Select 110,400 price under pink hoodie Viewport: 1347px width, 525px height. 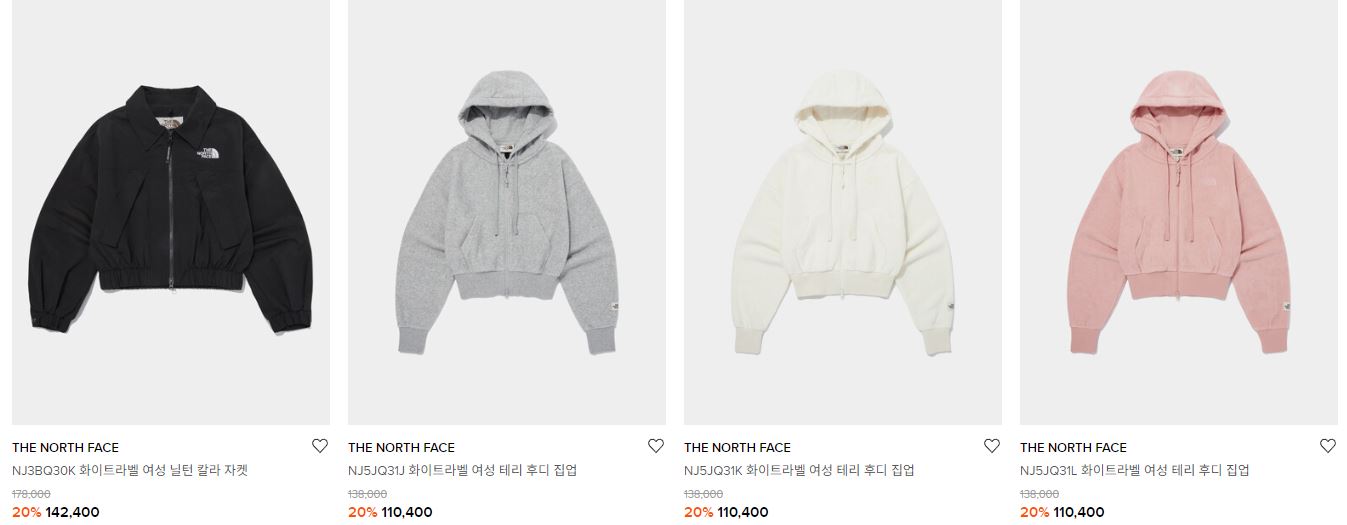point(1079,512)
